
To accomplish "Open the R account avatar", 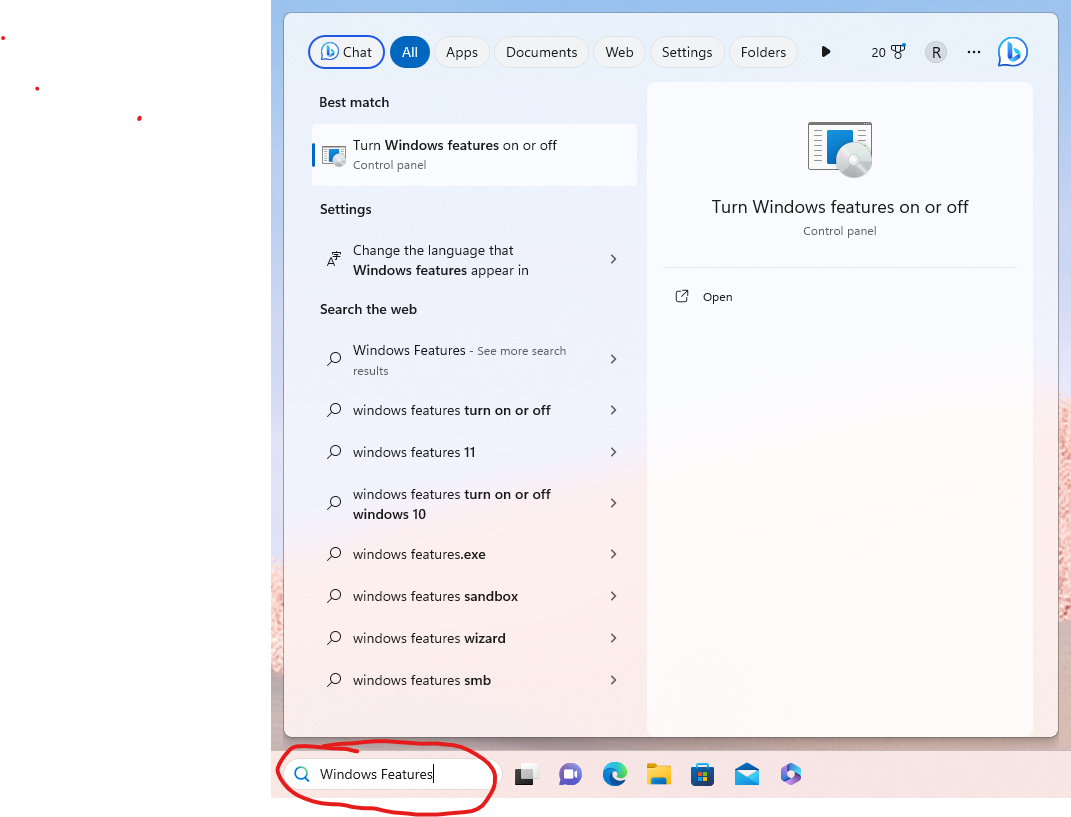I will click(x=935, y=51).
